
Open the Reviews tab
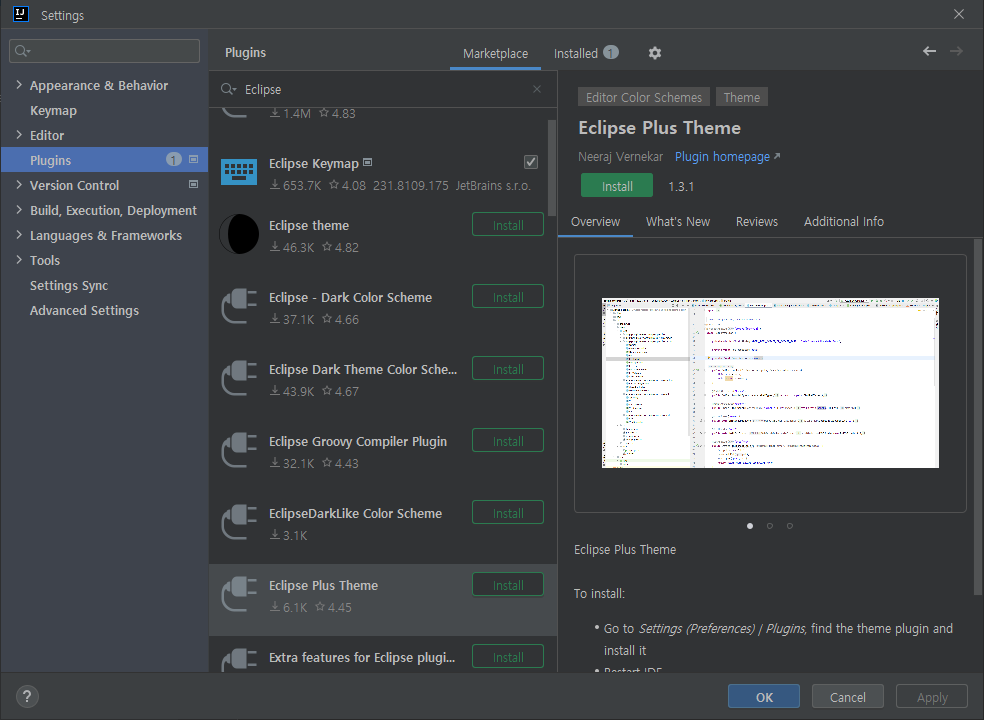click(757, 222)
